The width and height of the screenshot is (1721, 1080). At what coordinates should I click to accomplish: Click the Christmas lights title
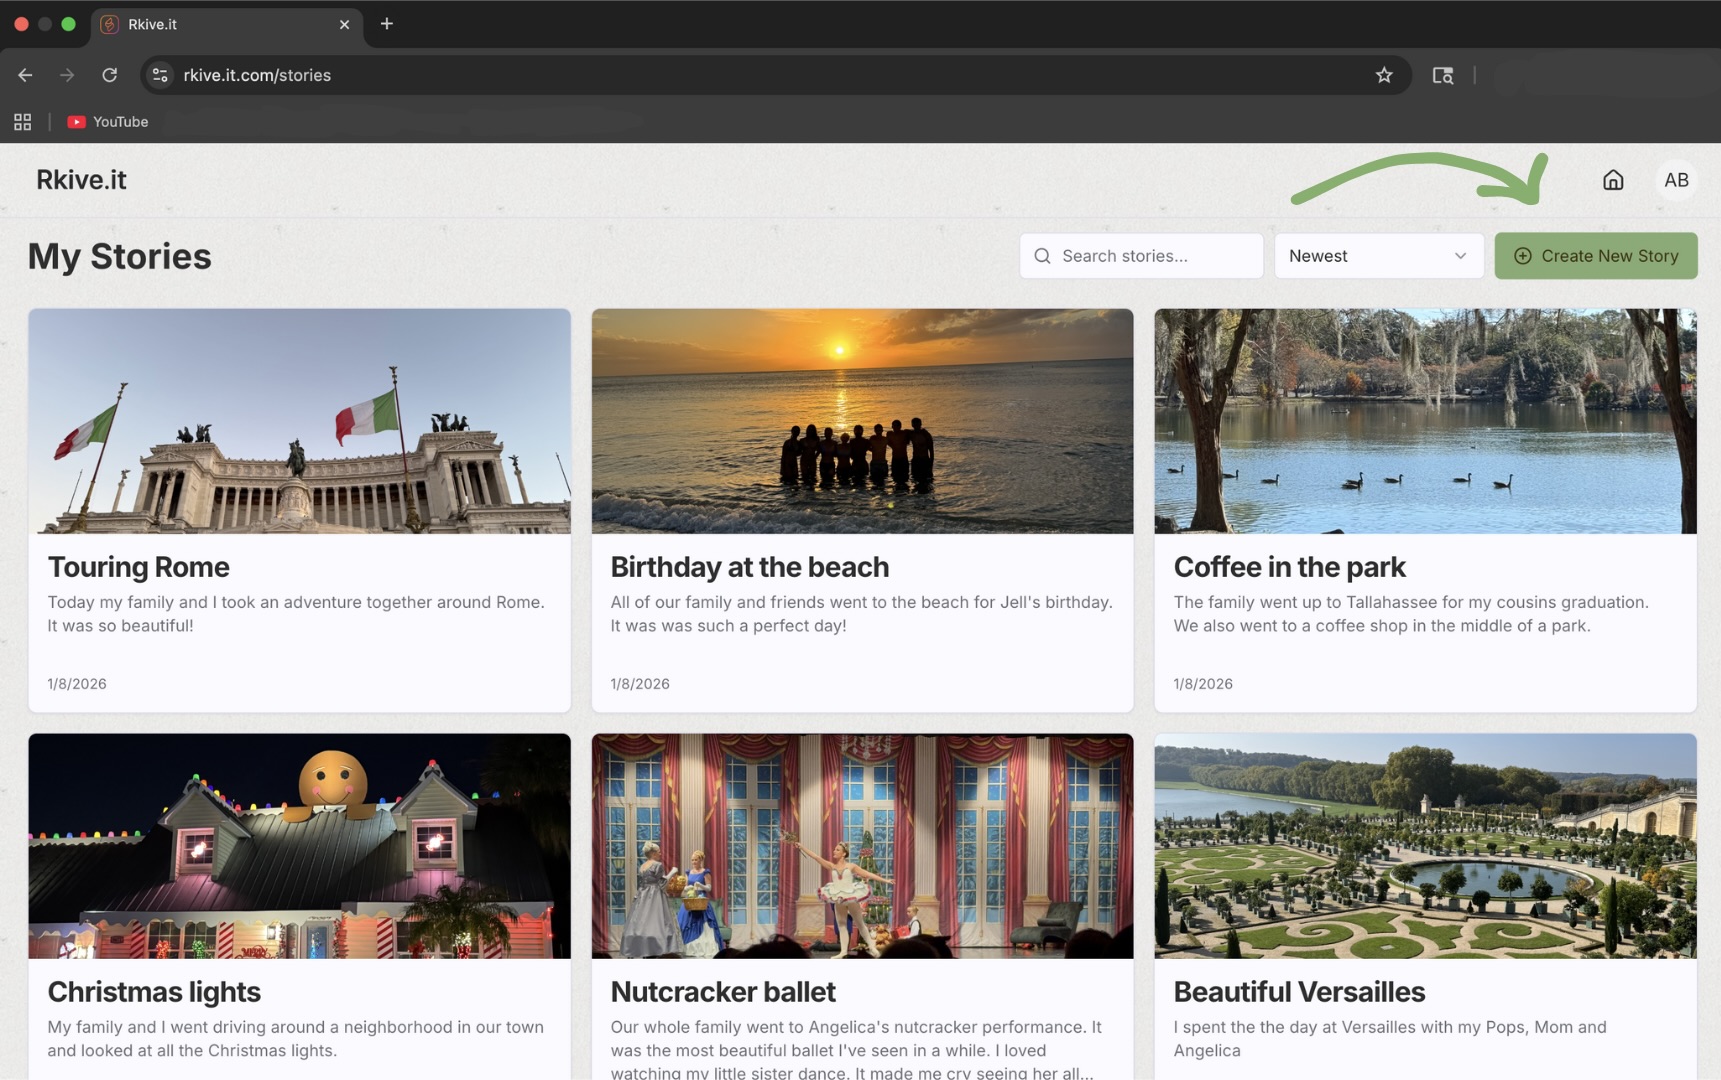coord(154,992)
